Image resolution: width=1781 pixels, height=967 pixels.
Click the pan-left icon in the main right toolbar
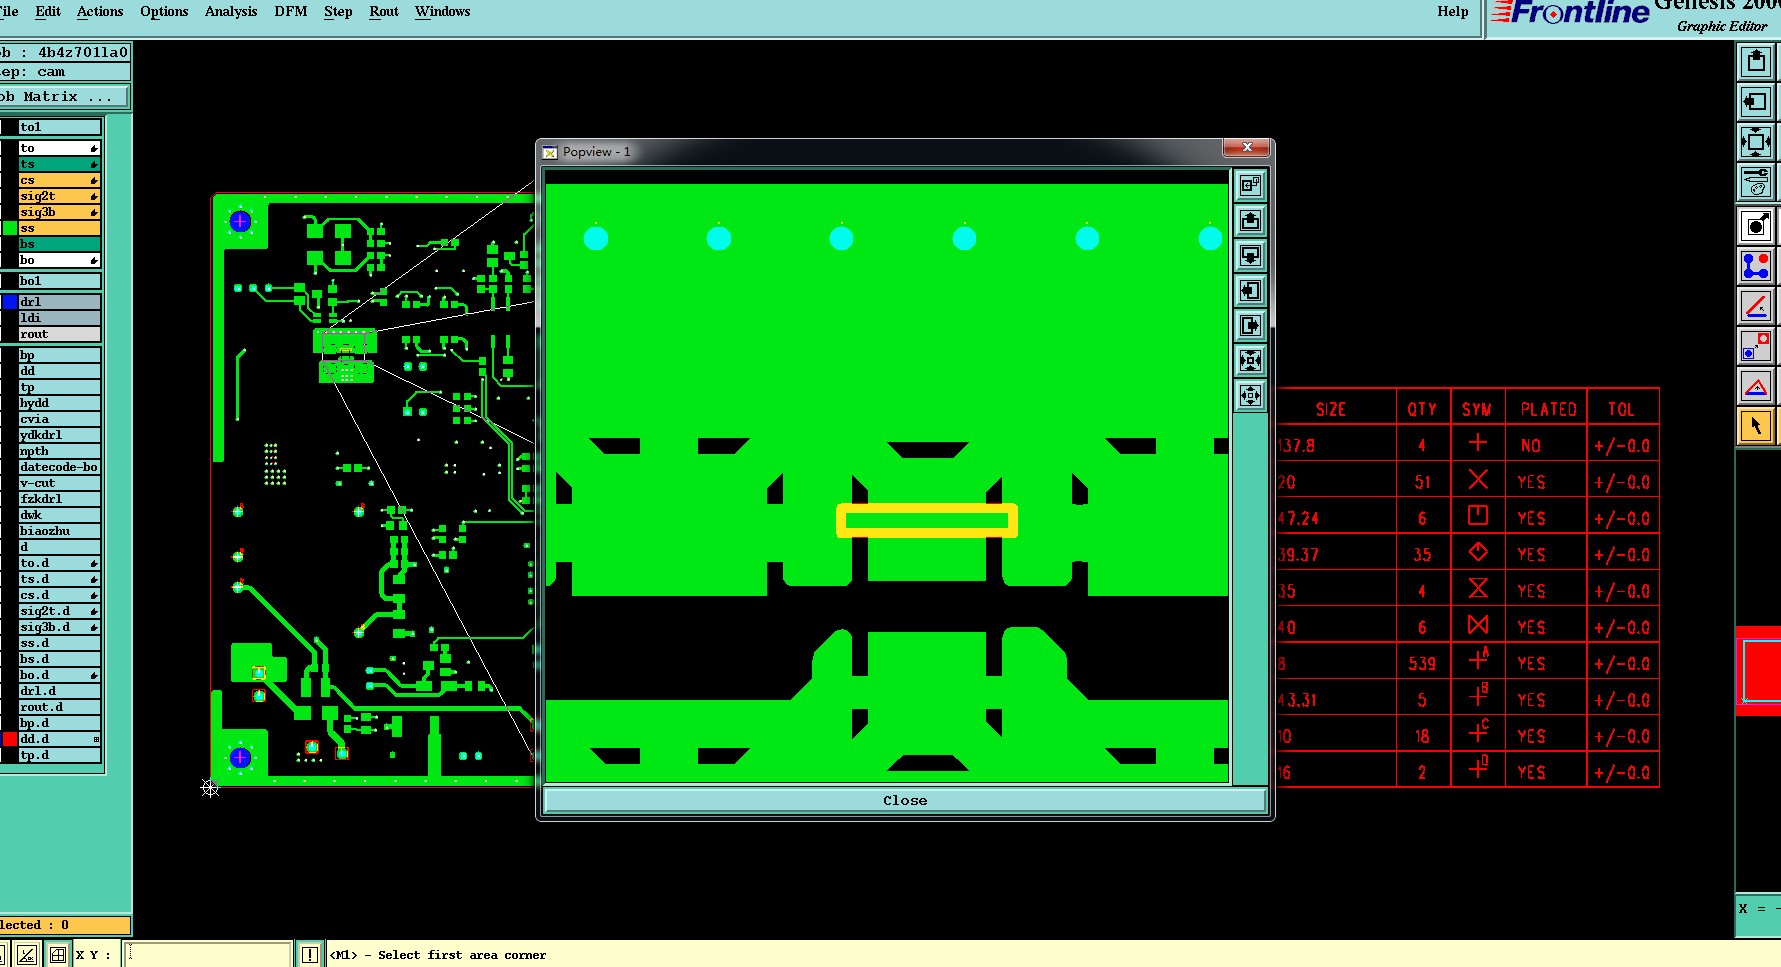coord(1756,102)
